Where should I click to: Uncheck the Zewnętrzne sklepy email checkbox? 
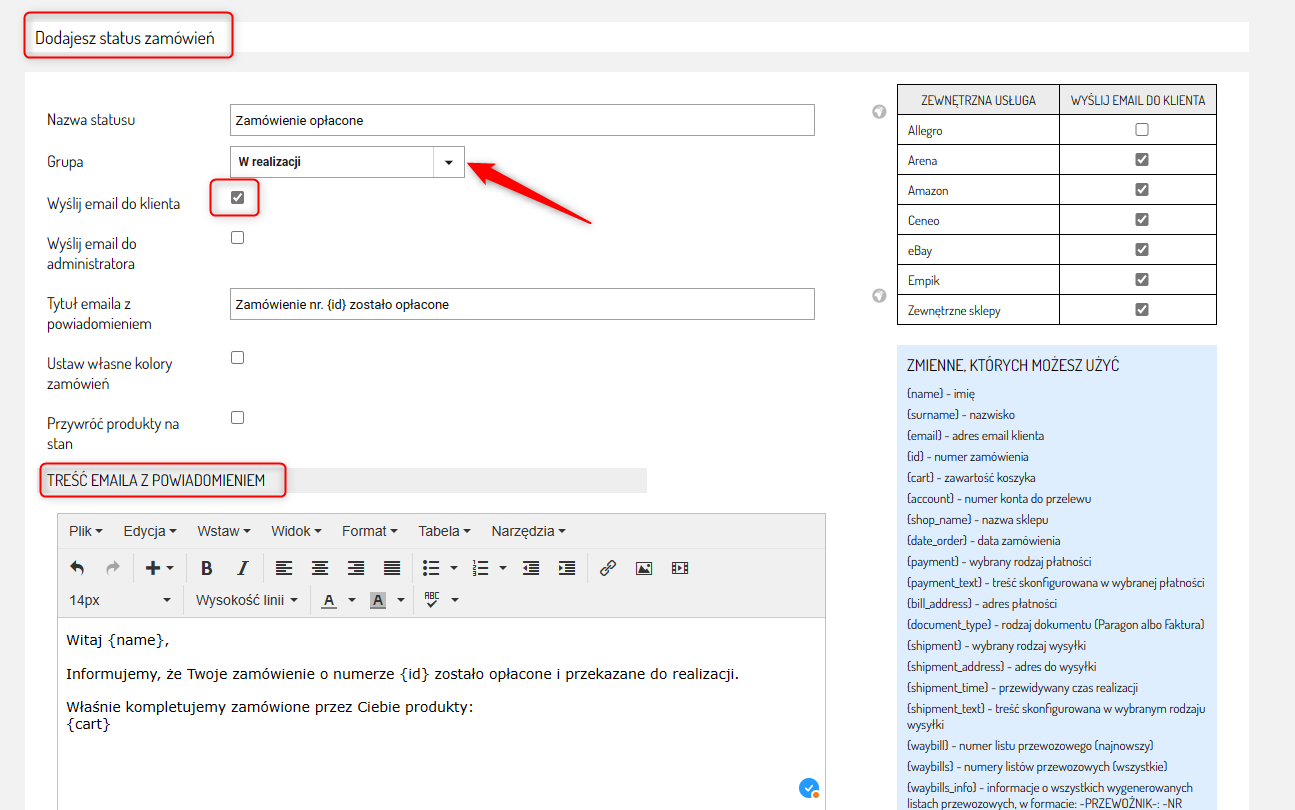[1142, 310]
